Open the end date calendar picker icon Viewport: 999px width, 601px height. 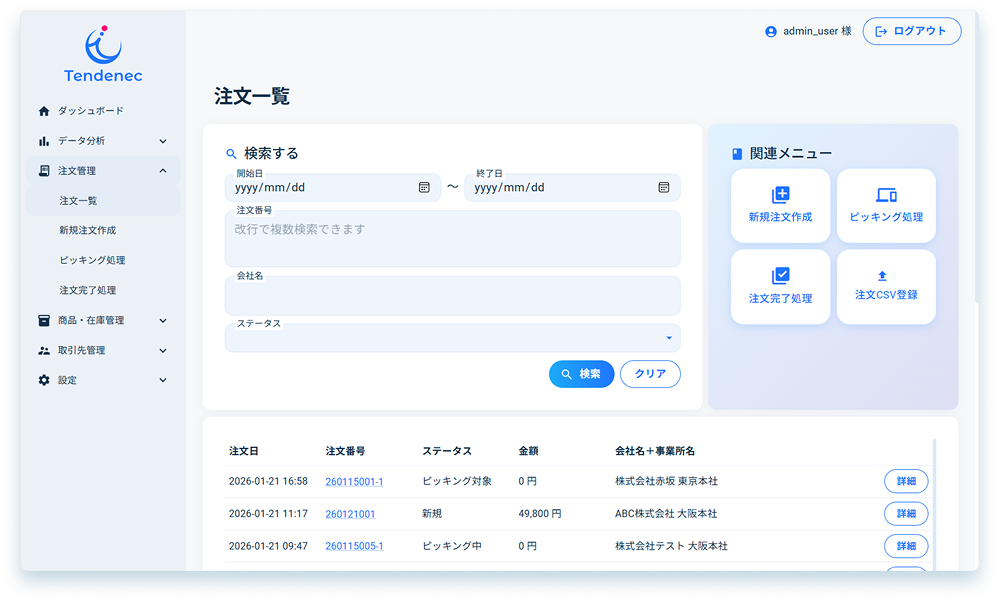point(664,187)
